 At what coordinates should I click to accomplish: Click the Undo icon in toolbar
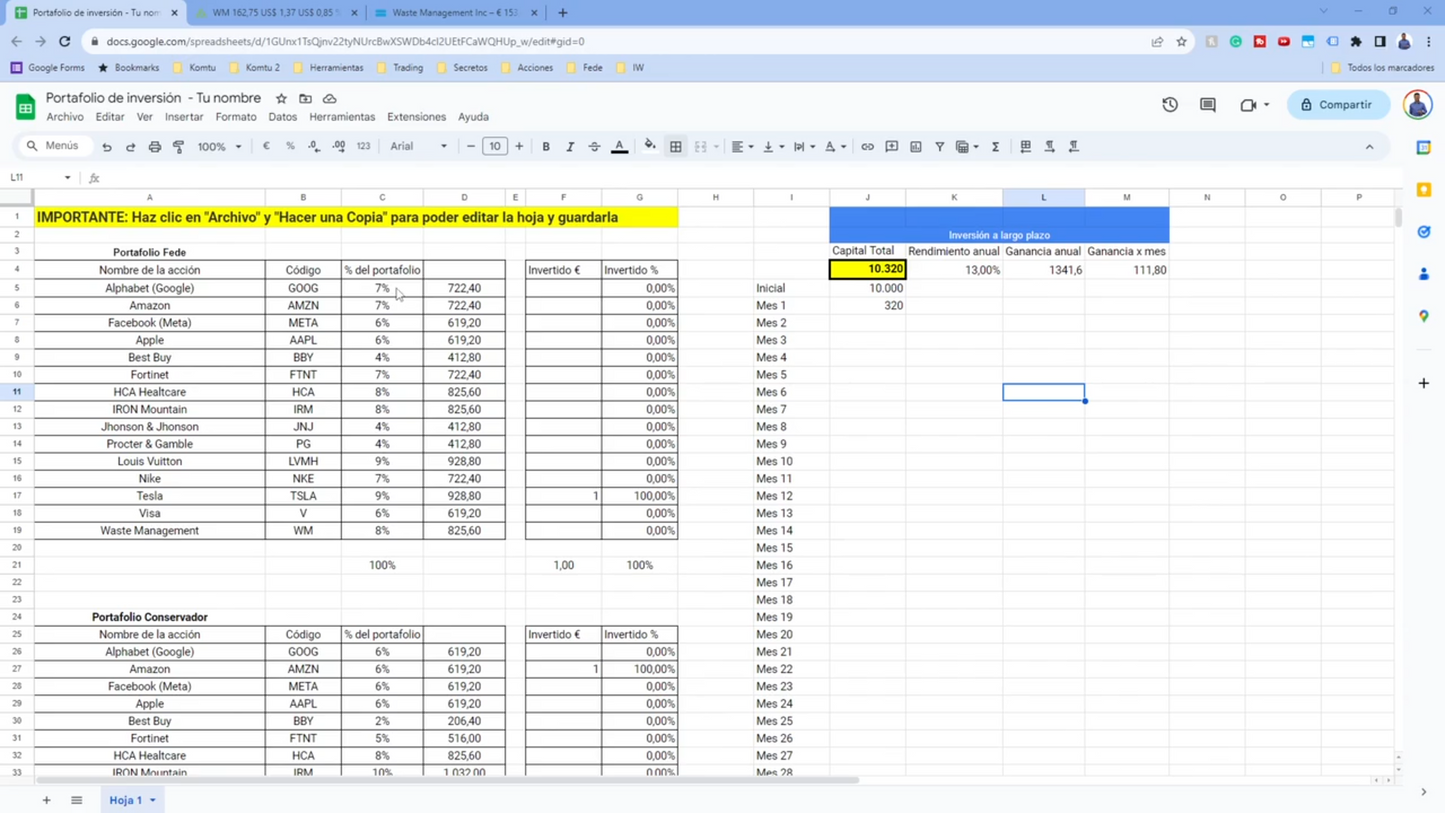pyautogui.click(x=107, y=147)
